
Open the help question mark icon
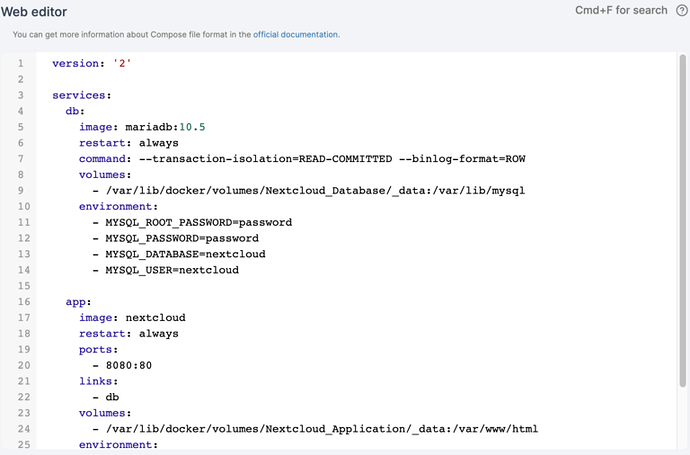pyautogui.click(x=682, y=11)
